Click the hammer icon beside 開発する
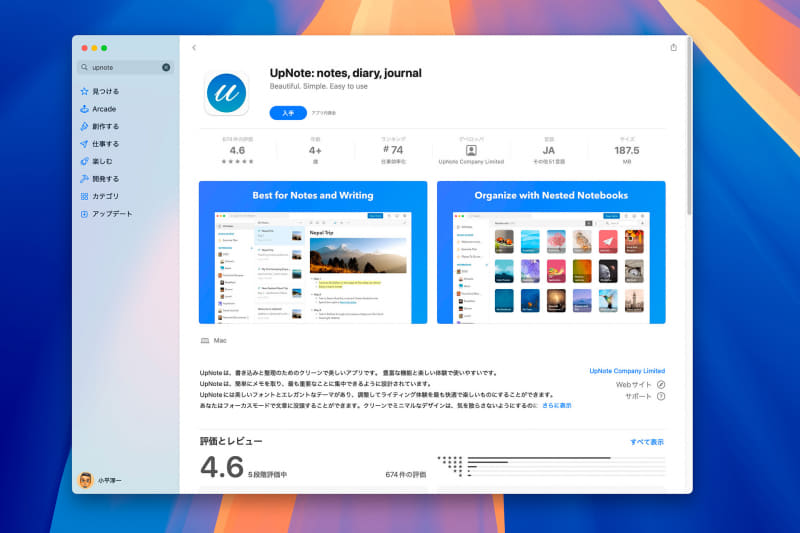Viewport: 800px width, 533px height. click(x=84, y=179)
